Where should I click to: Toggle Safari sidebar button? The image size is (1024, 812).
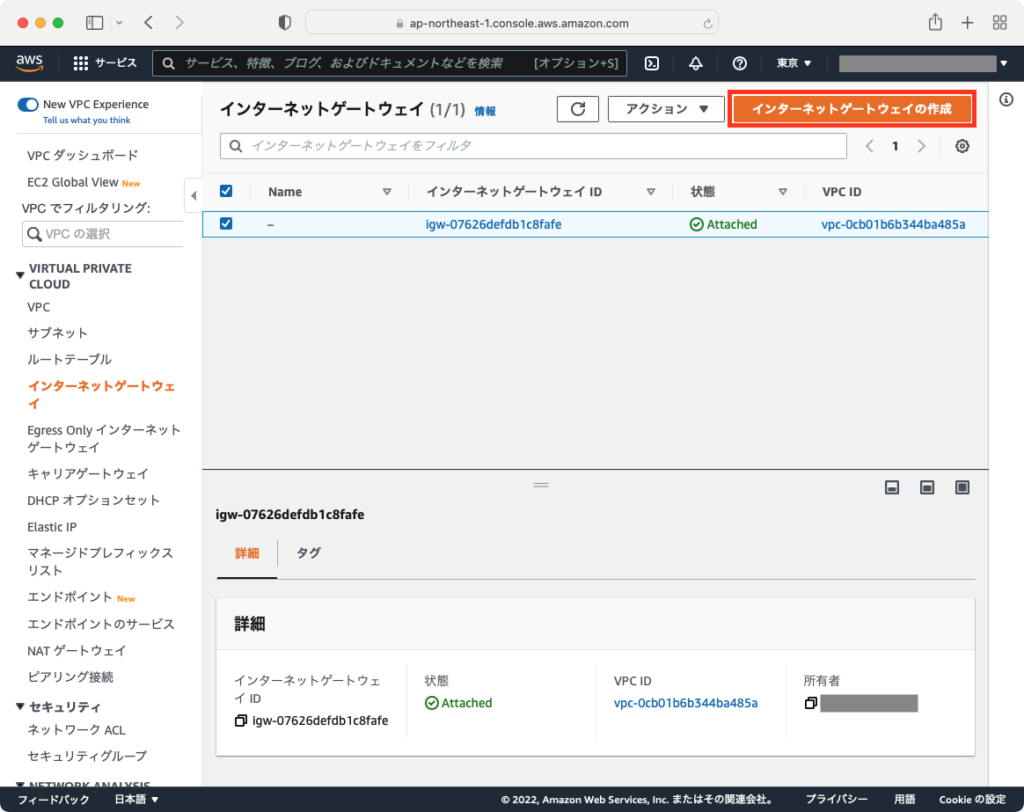95,23
